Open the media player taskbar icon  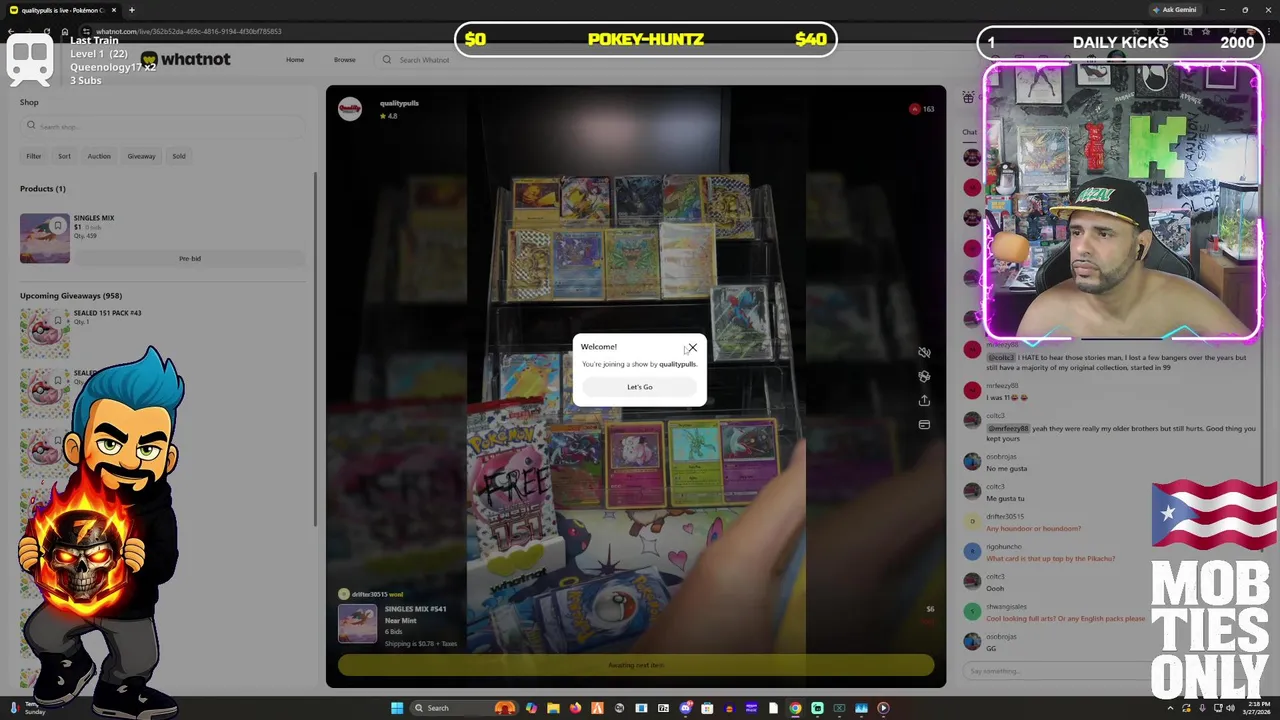coord(883,708)
